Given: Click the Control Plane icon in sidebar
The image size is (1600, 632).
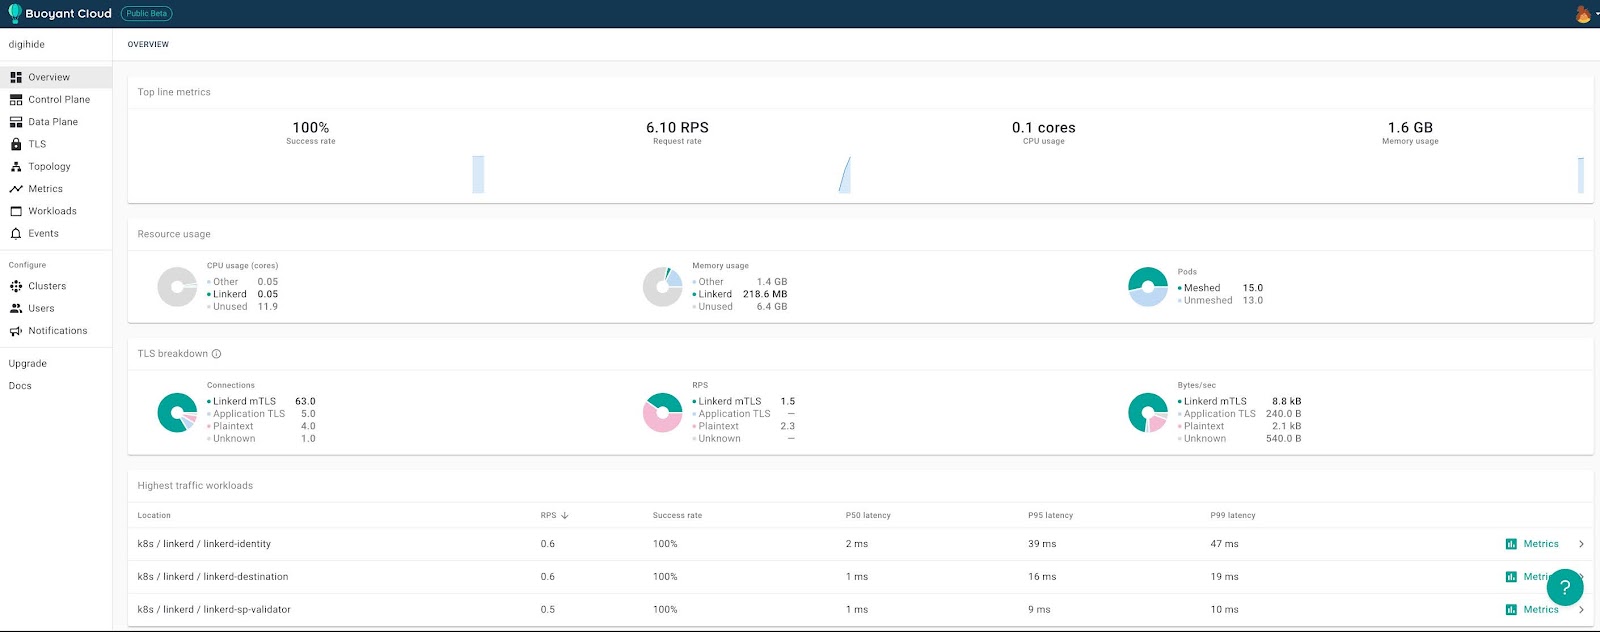Looking at the screenshot, I should (16, 100).
